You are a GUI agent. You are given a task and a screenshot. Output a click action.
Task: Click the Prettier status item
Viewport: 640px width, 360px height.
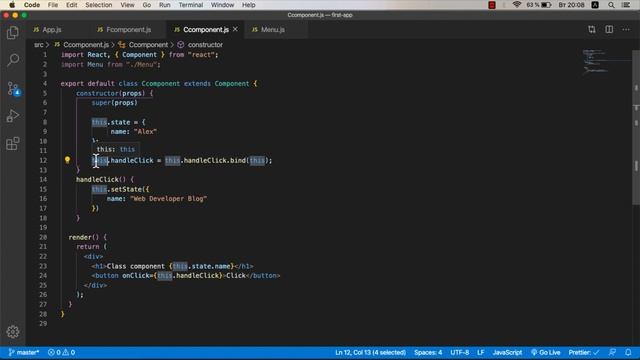coord(584,352)
